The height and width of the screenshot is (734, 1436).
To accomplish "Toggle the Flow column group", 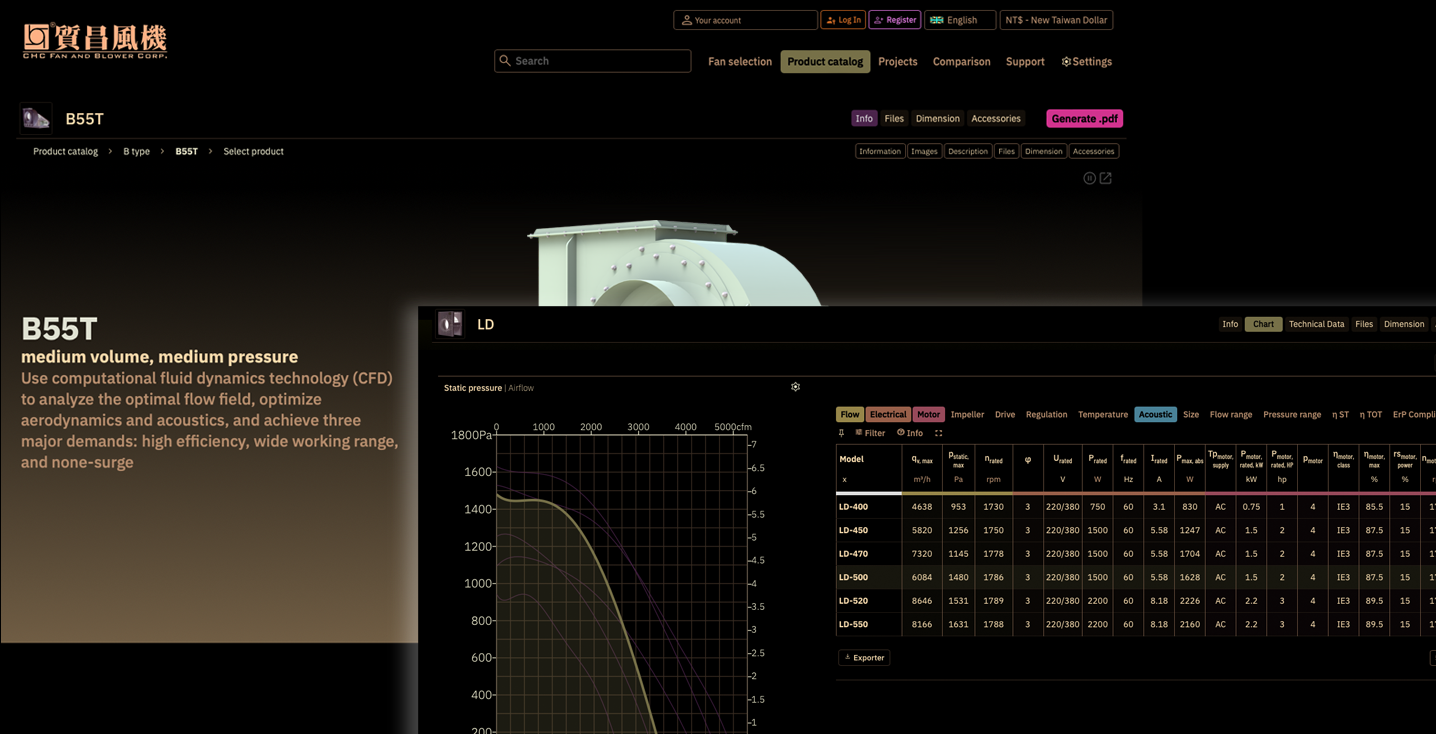I will 850,414.
